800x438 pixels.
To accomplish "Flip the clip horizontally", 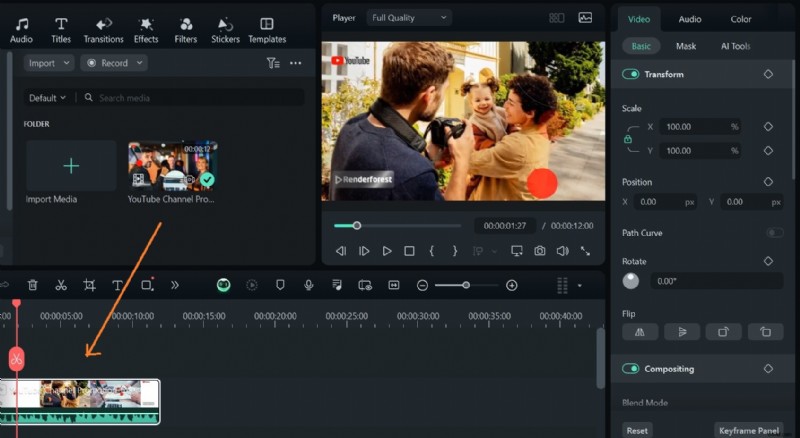I will coord(639,332).
